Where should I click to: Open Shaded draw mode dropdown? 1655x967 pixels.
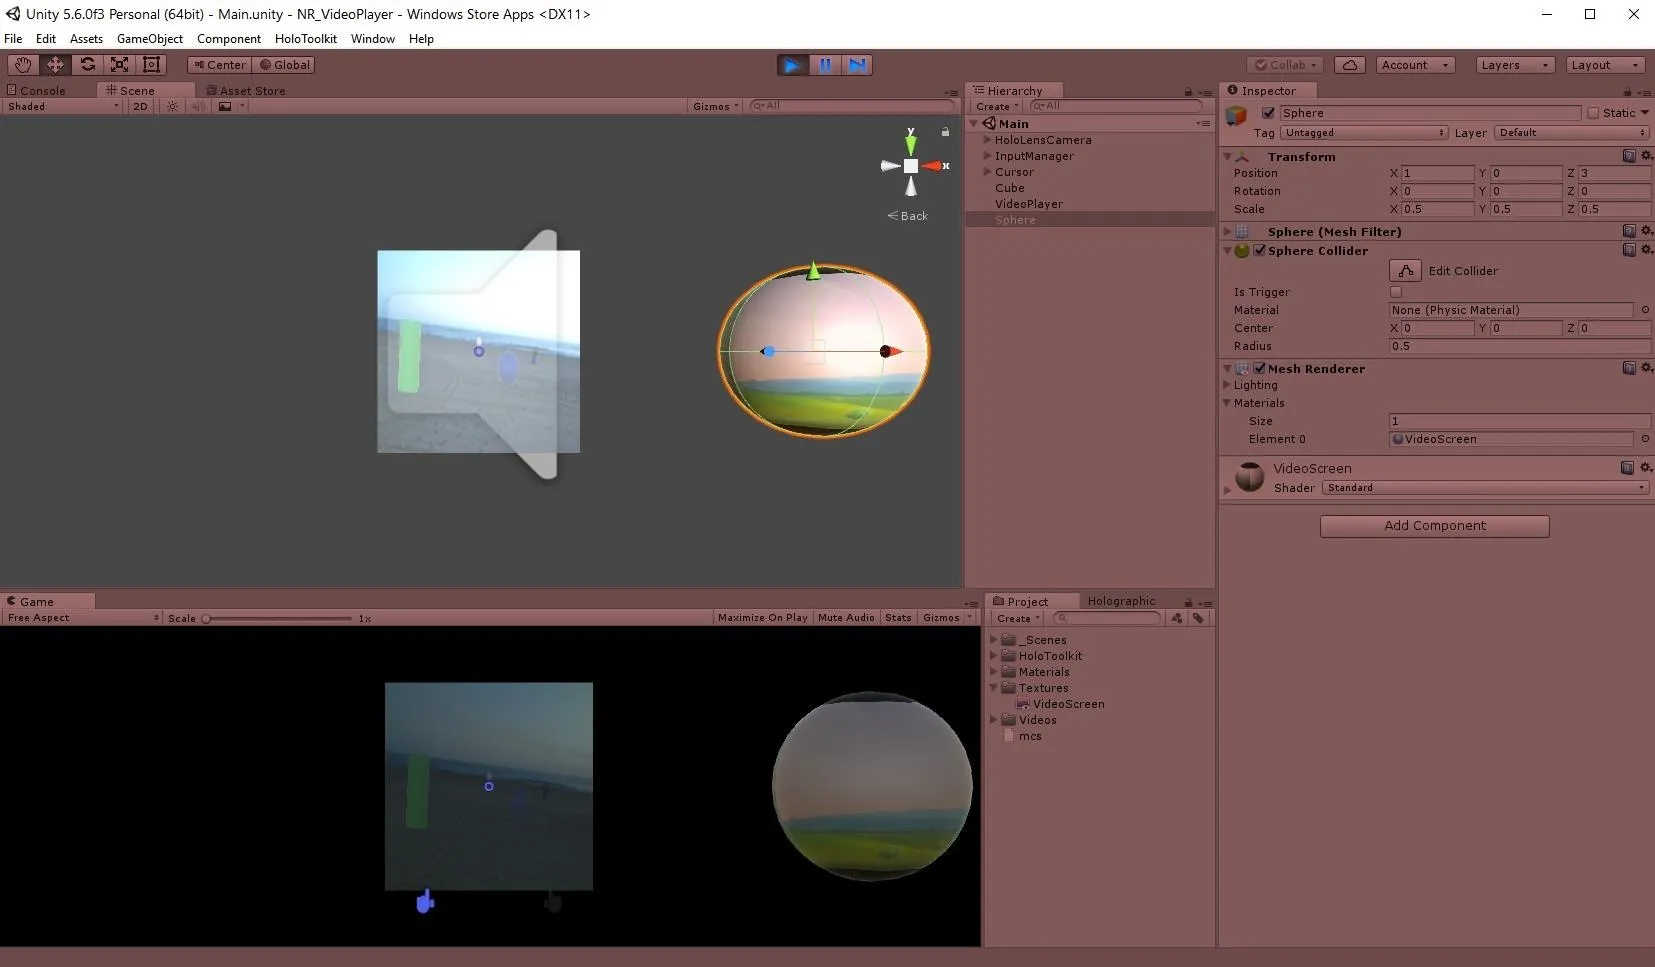coord(63,106)
